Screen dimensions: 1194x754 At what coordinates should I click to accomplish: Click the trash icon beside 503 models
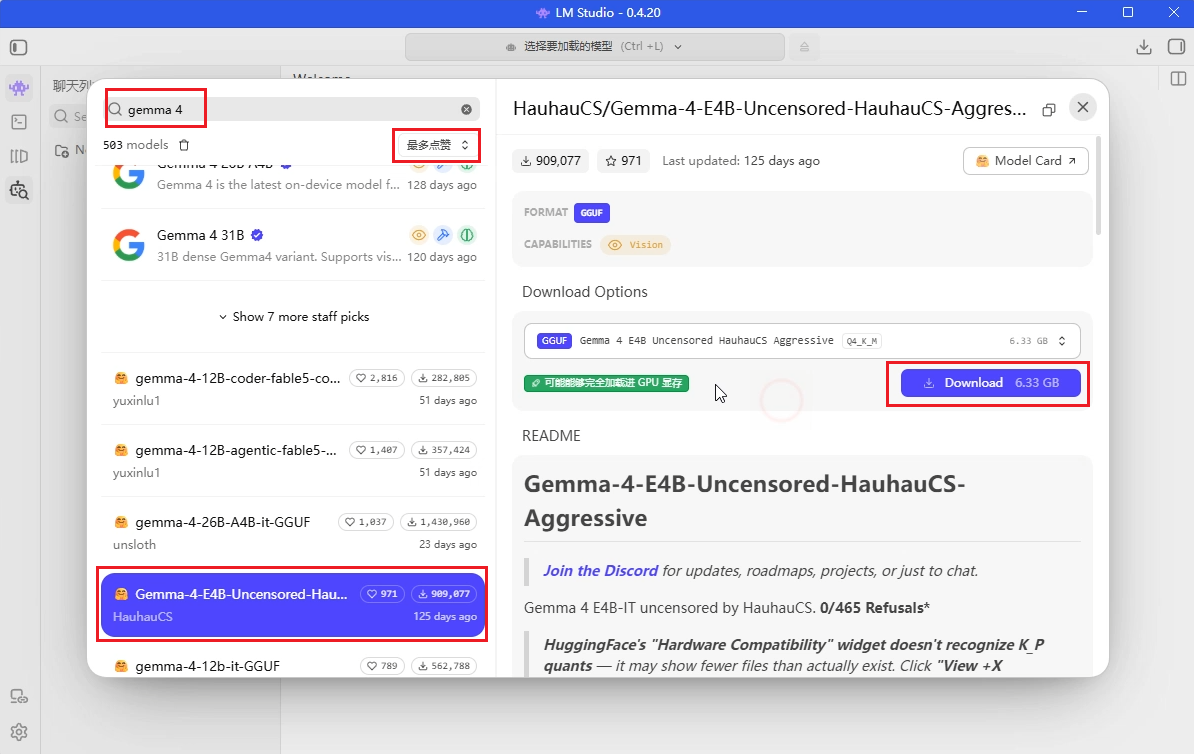click(184, 145)
